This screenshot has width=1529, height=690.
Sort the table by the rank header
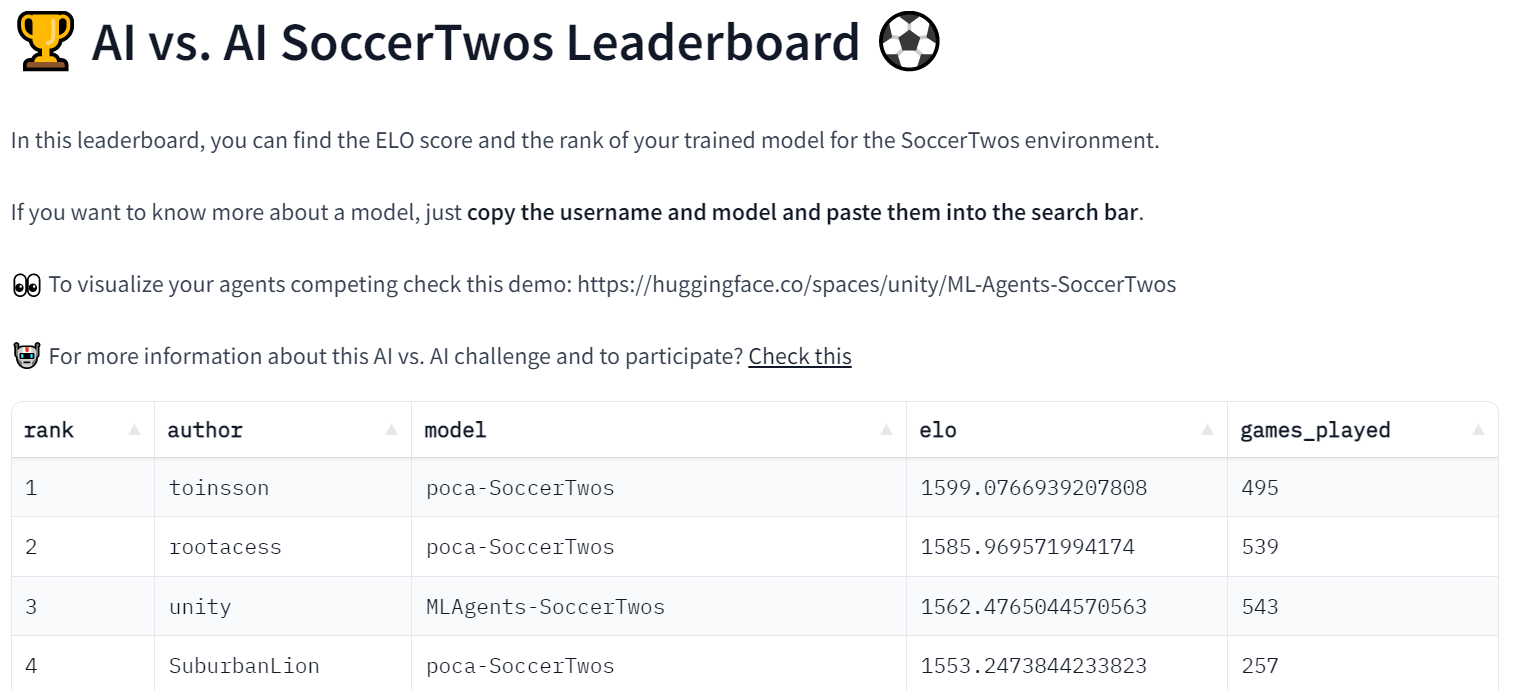click(x=48, y=429)
